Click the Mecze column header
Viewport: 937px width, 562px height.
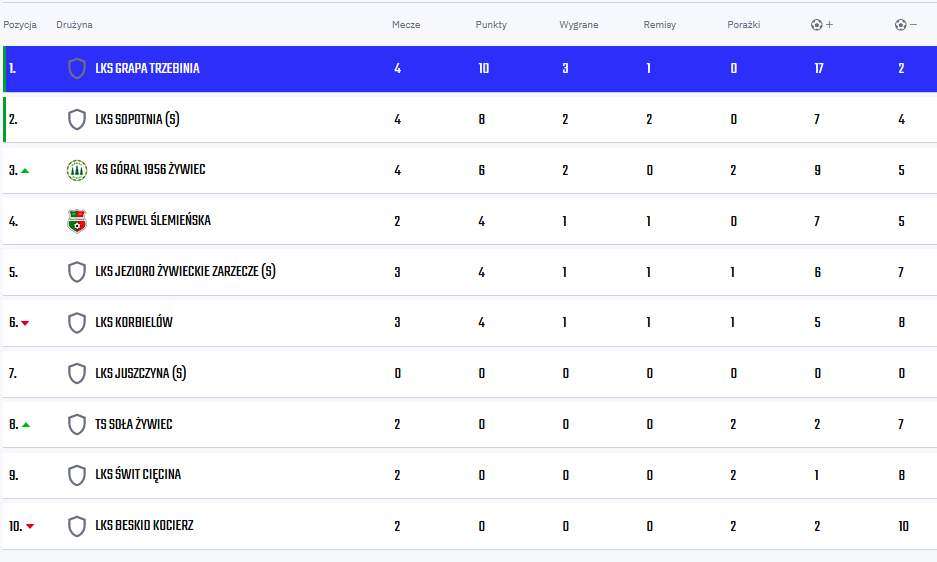406,25
